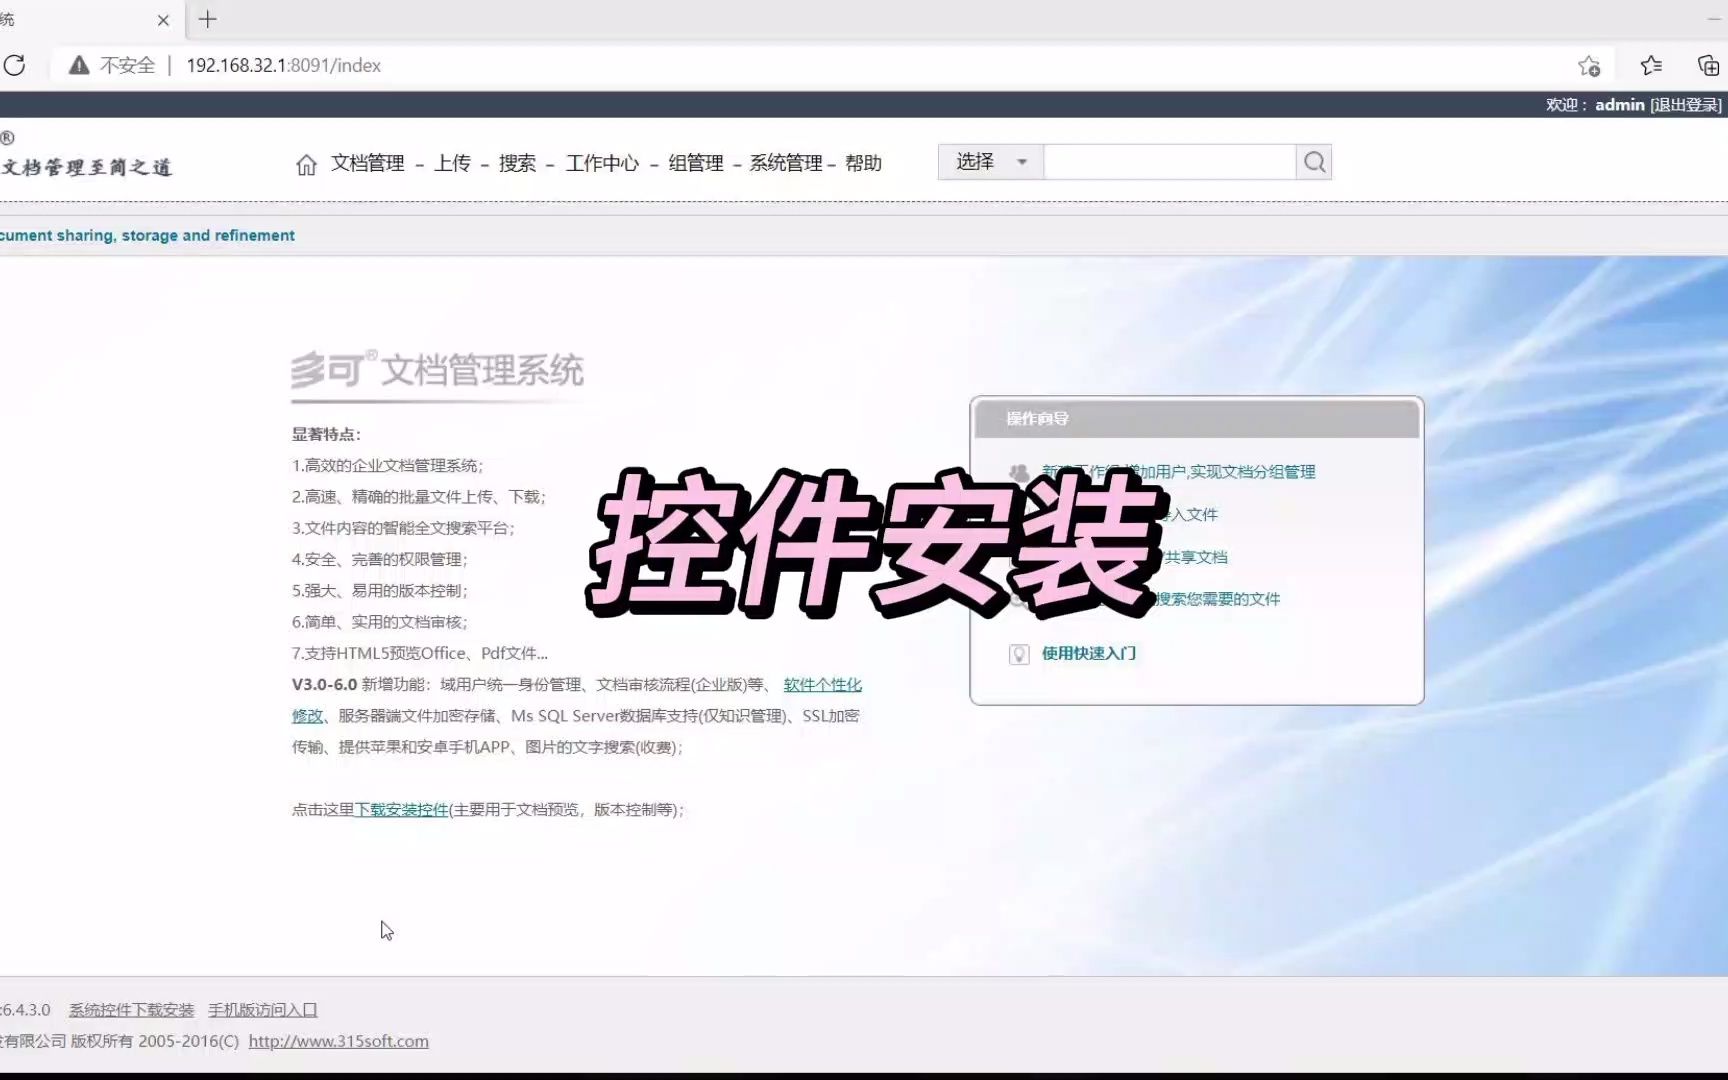Click the V3.0-6.0 version text
The width and height of the screenshot is (1728, 1080).
[x=324, y=685]
